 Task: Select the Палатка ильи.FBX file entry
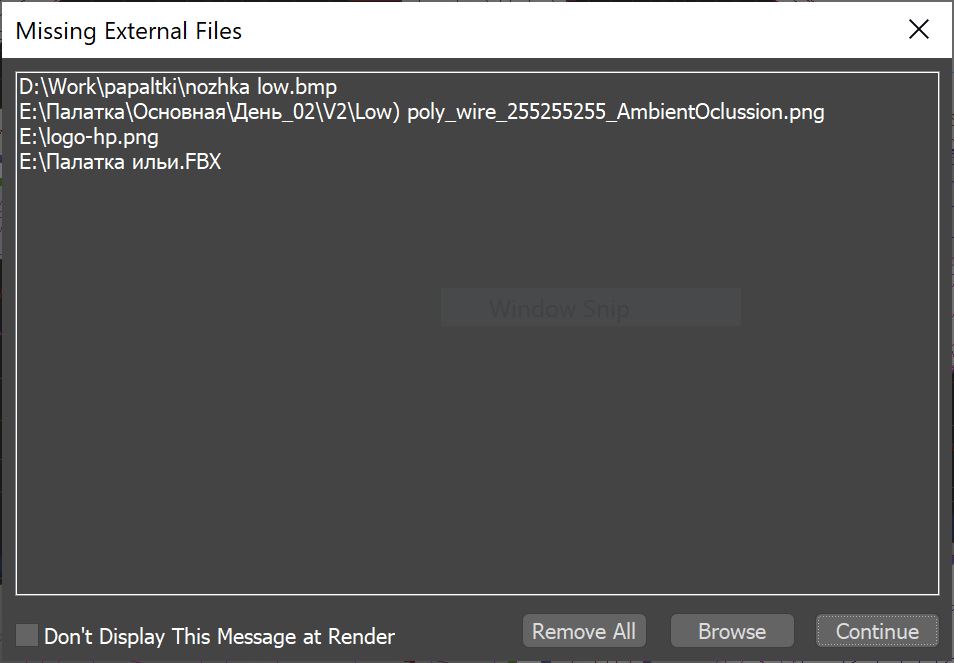120,162
